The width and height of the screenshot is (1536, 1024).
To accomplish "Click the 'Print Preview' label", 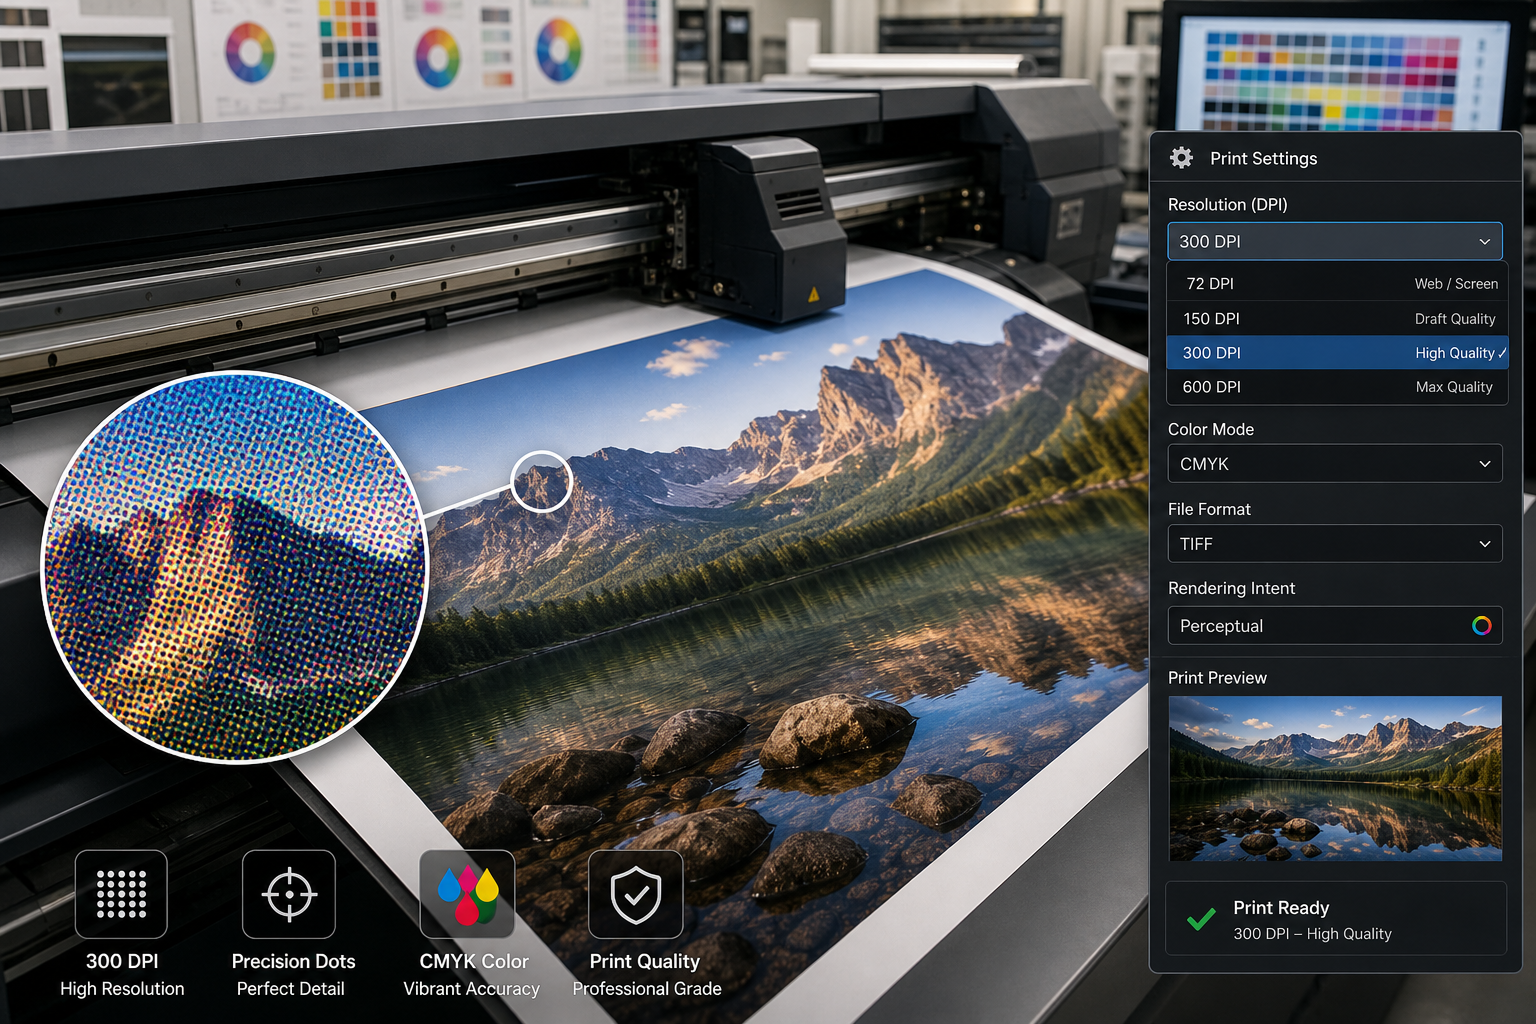I will coord(1217,677).
